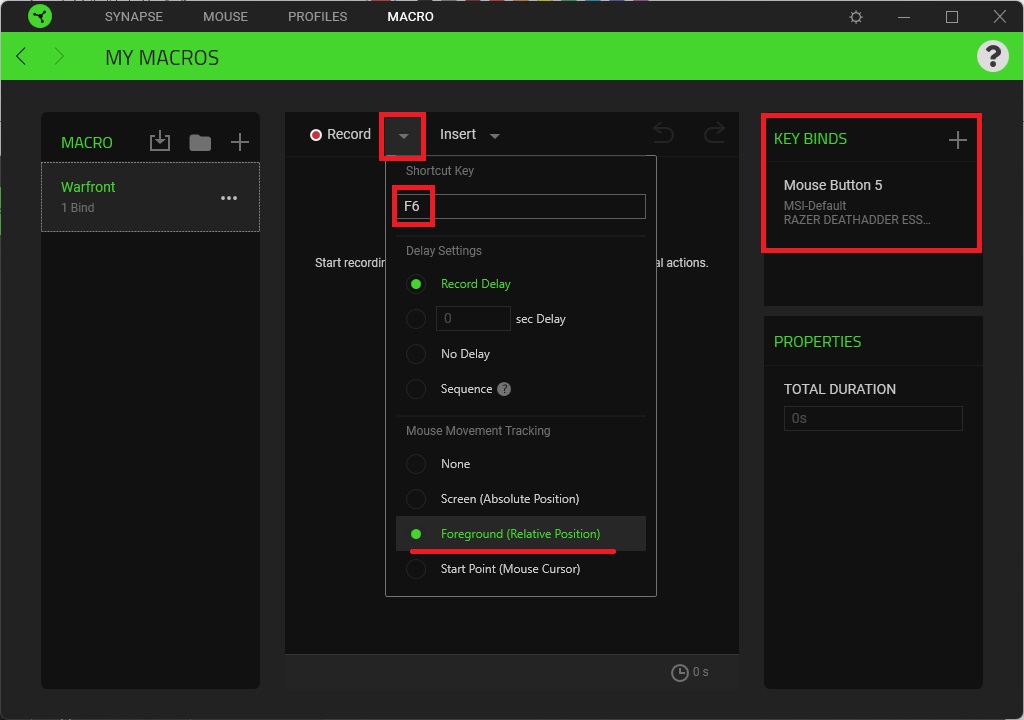
Task: Minimize the Synapse window
Action: (904, 17)
